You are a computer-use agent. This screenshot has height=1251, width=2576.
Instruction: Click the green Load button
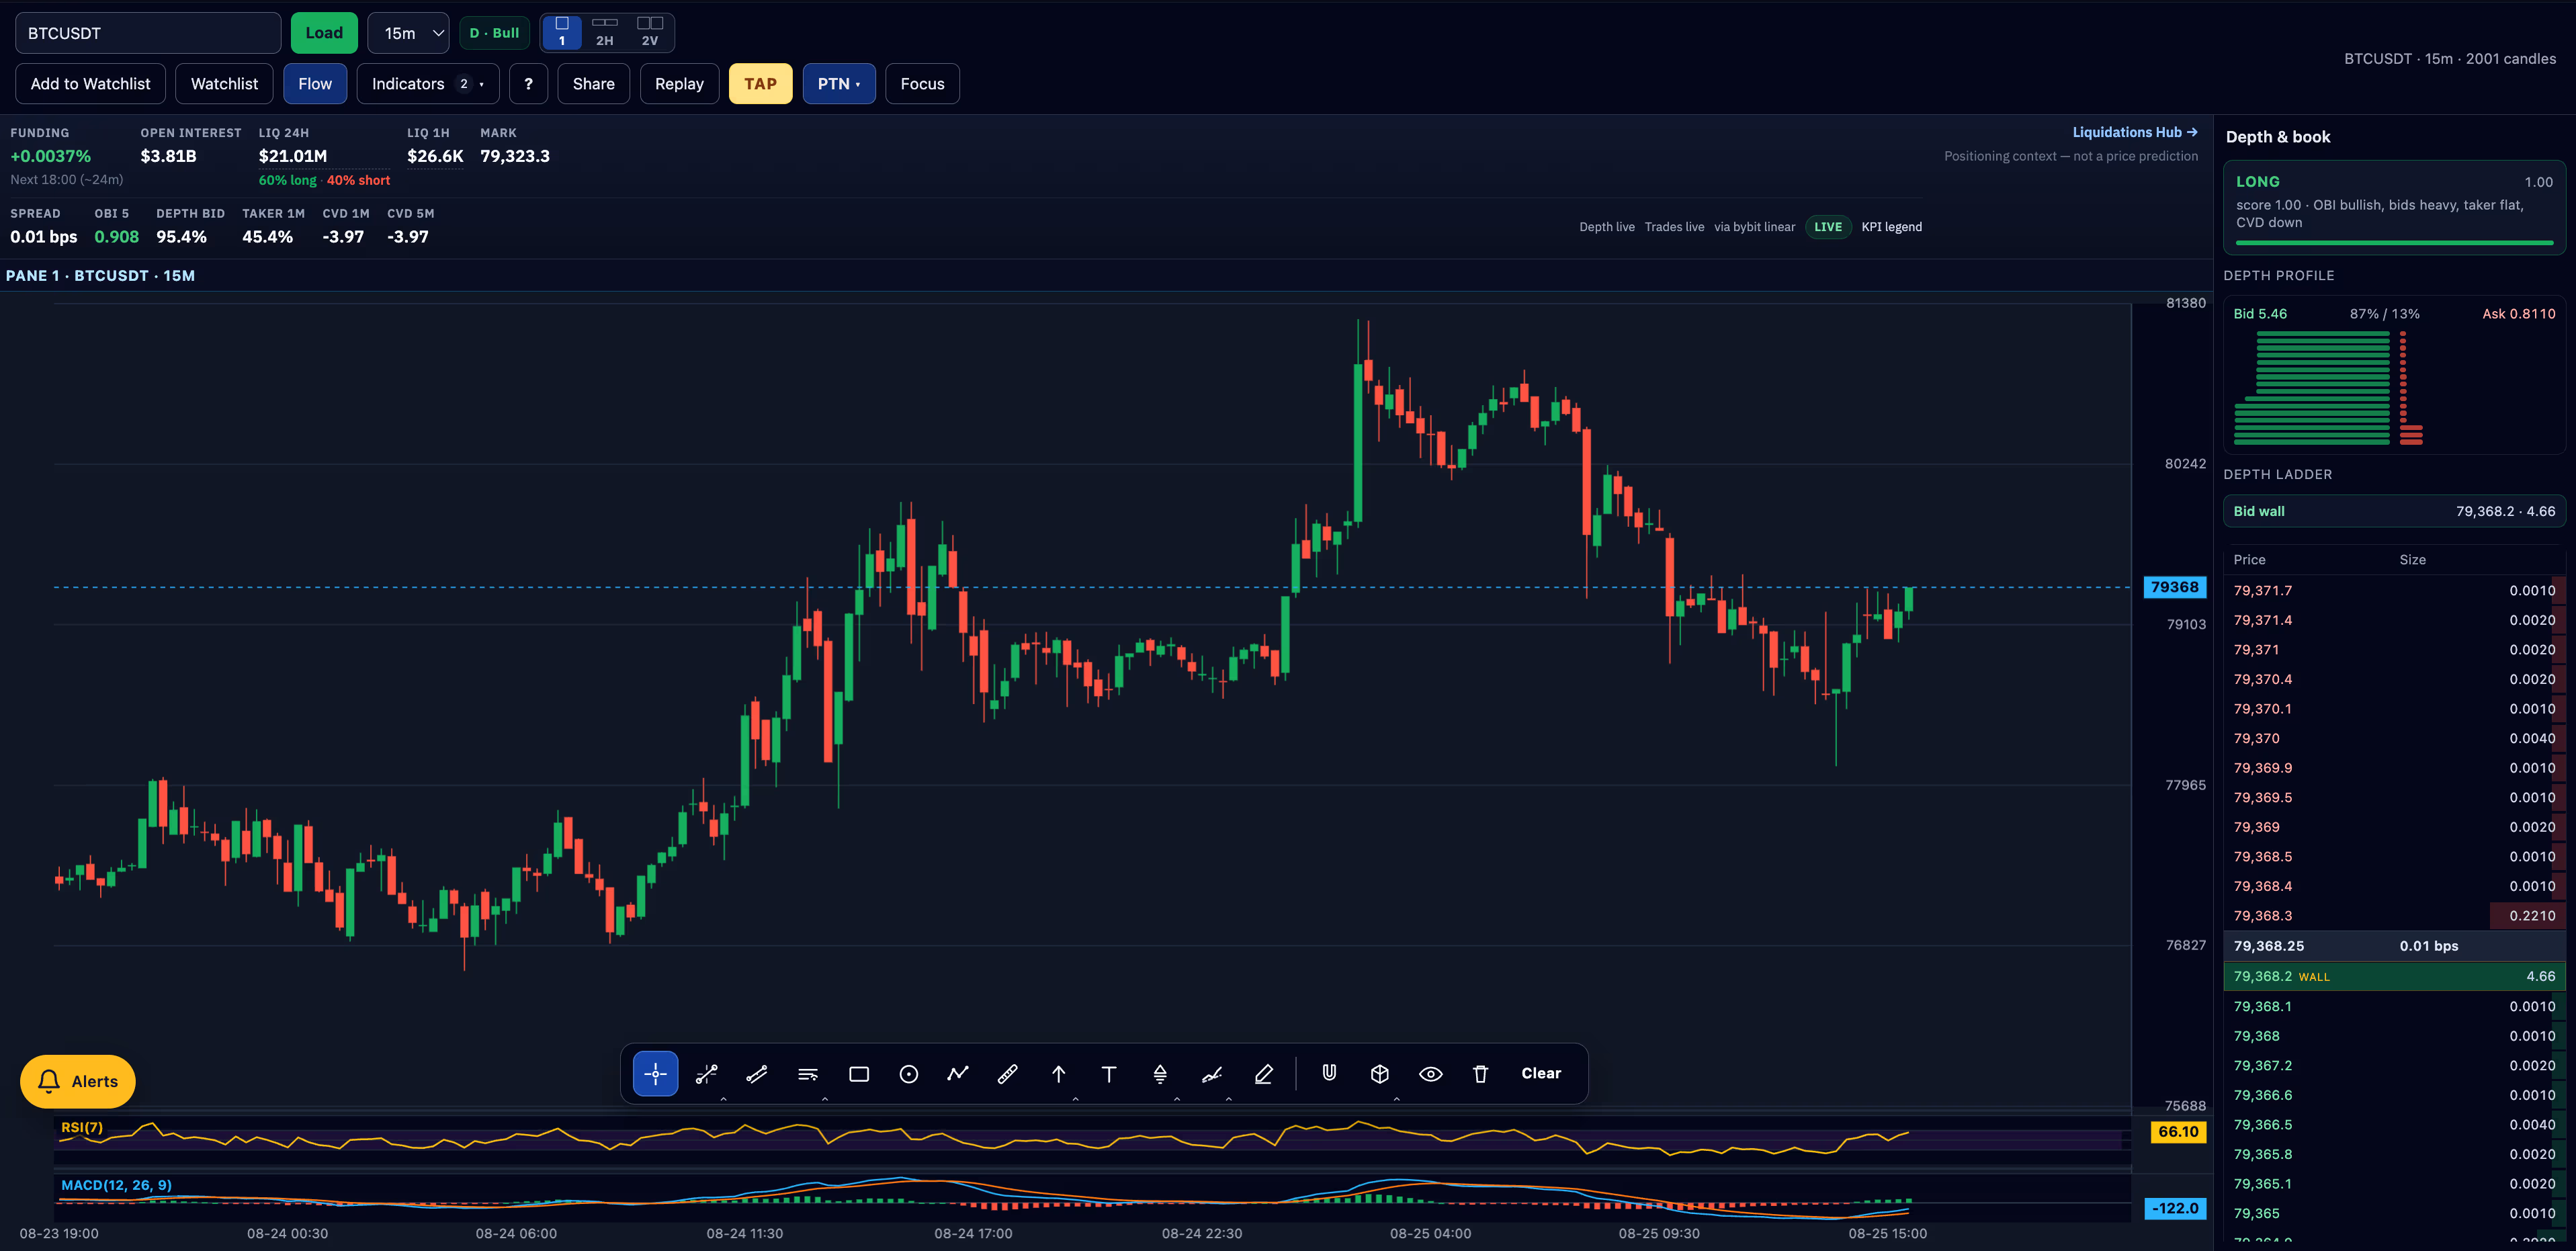pos(324,33)
